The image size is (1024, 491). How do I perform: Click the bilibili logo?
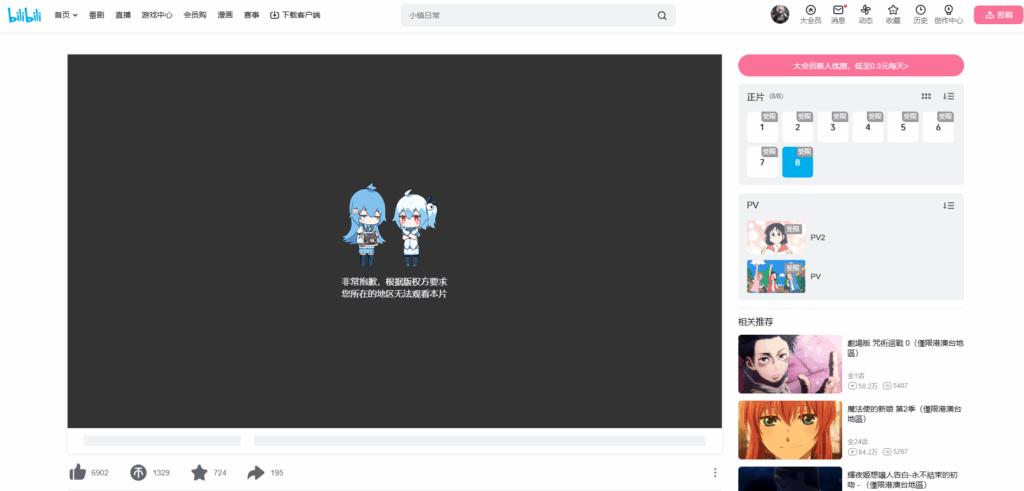coord(24,15)
